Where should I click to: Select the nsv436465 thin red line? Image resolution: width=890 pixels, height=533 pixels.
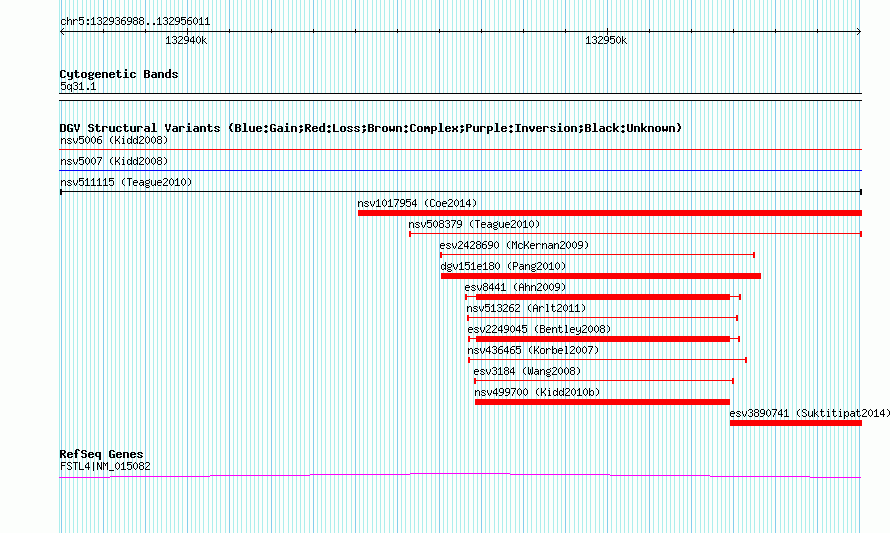607,360
